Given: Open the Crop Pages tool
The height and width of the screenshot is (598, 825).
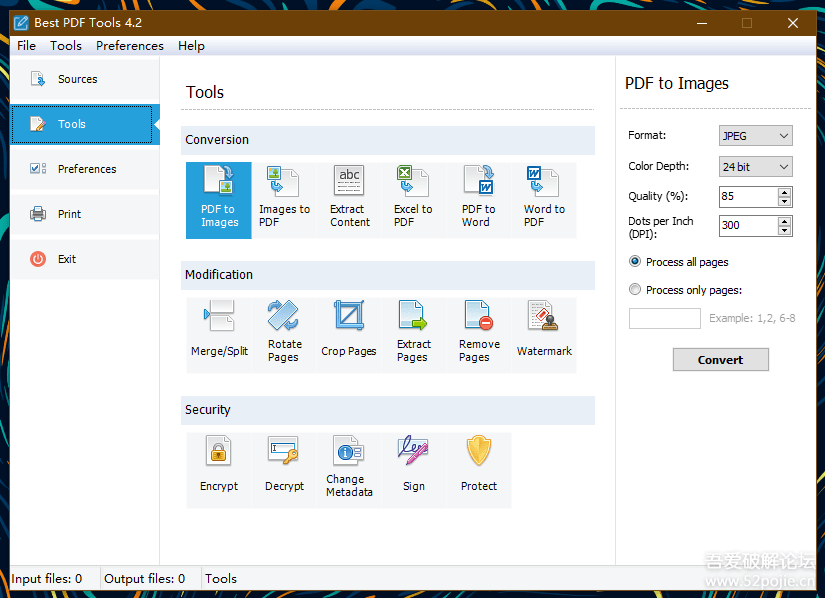Looking at the screenshot, I should tap(349, 335).
